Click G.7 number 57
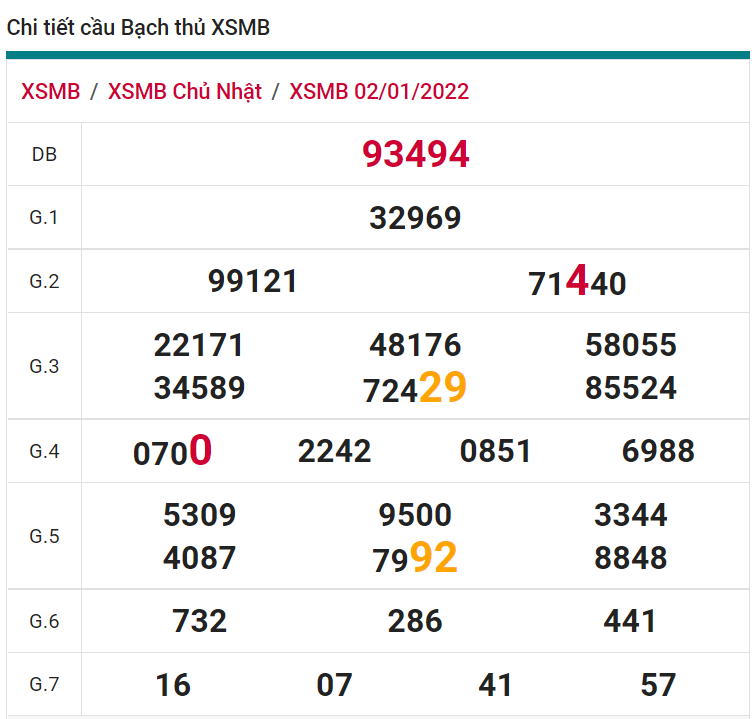 pos(658,685)
